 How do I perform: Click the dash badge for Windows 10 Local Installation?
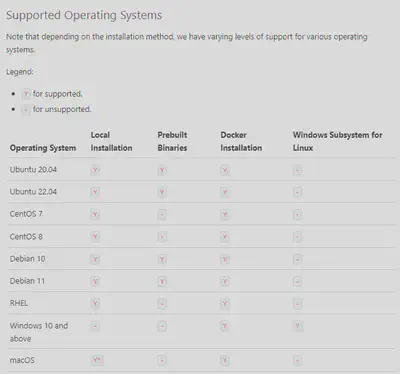click(95, 326)
